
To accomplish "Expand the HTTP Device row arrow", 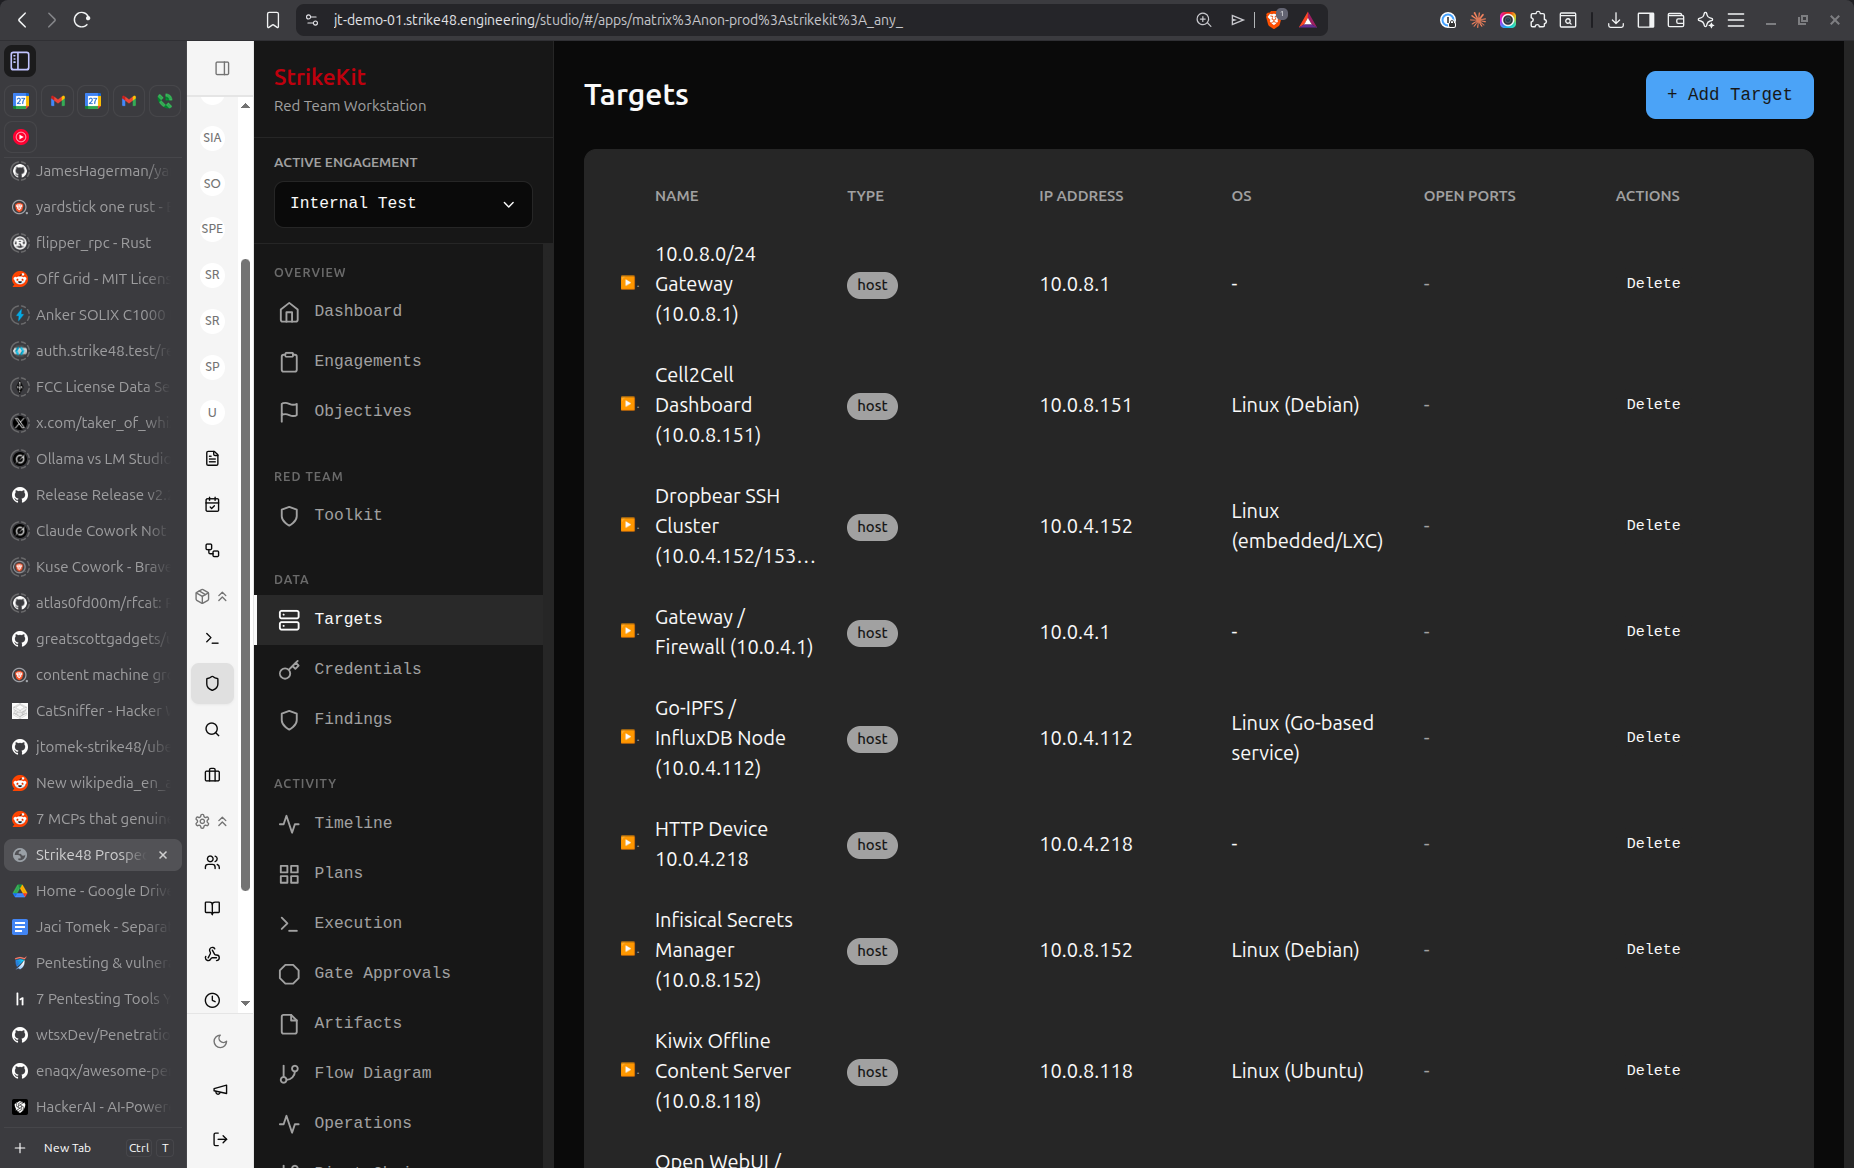I will point(628,843).
